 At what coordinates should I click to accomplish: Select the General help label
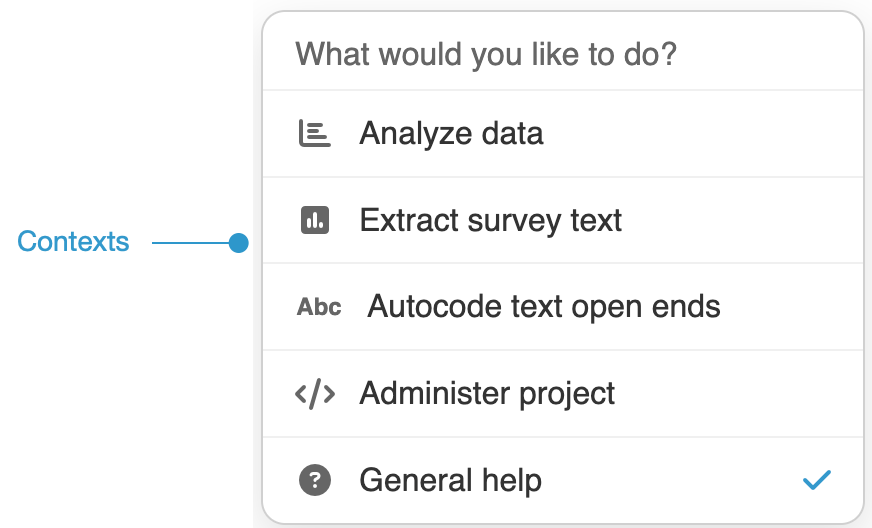coord(450,480)
